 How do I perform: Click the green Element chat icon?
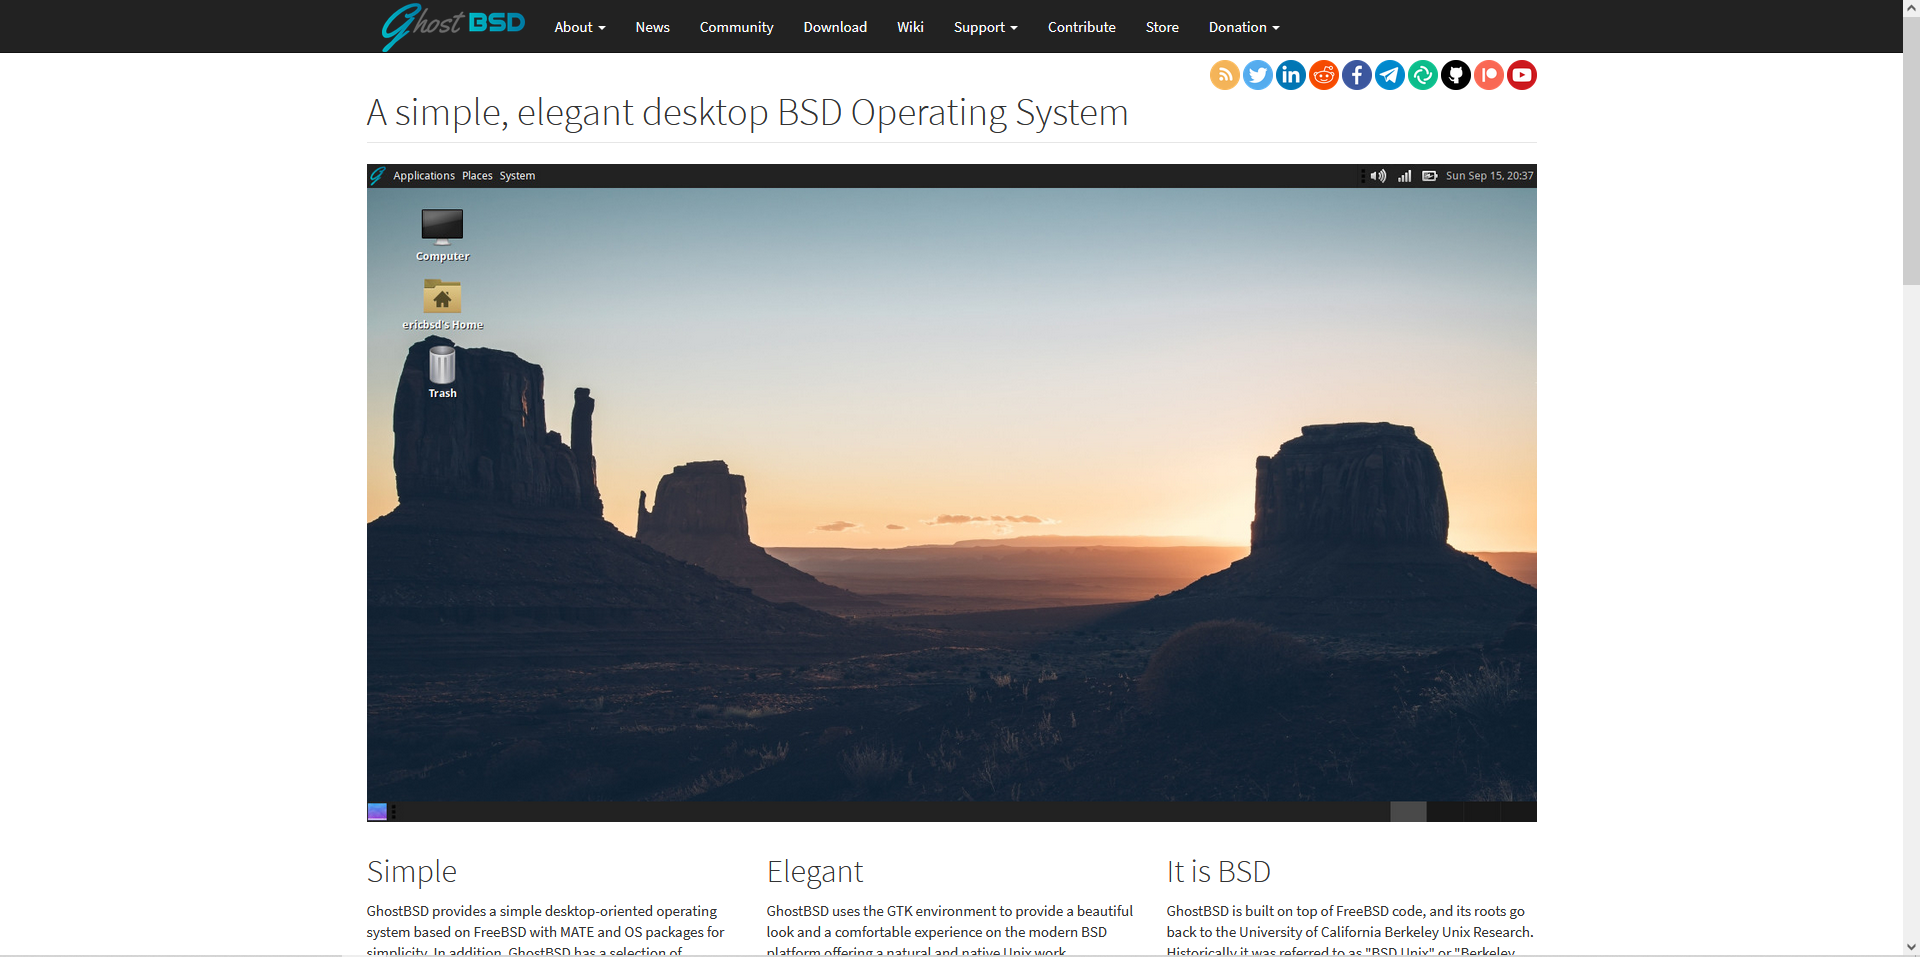[x=1423, y=75]
